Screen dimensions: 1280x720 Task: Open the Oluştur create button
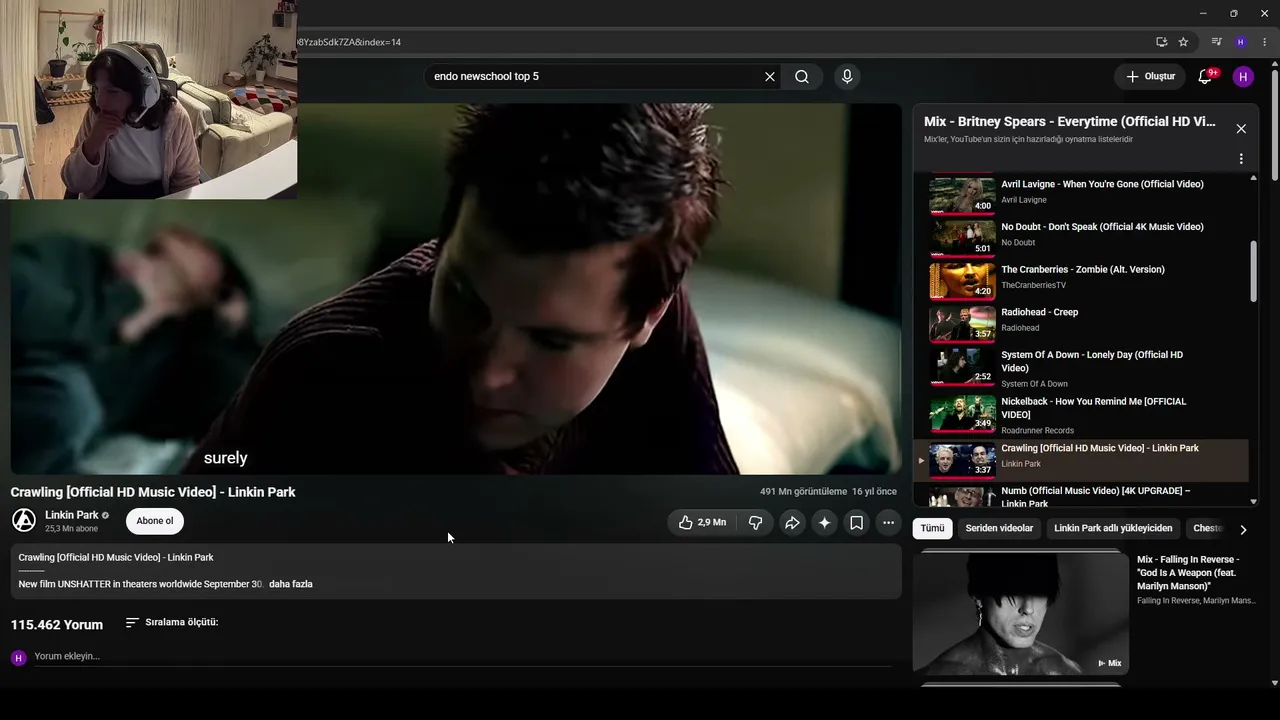click(1150, 77)
